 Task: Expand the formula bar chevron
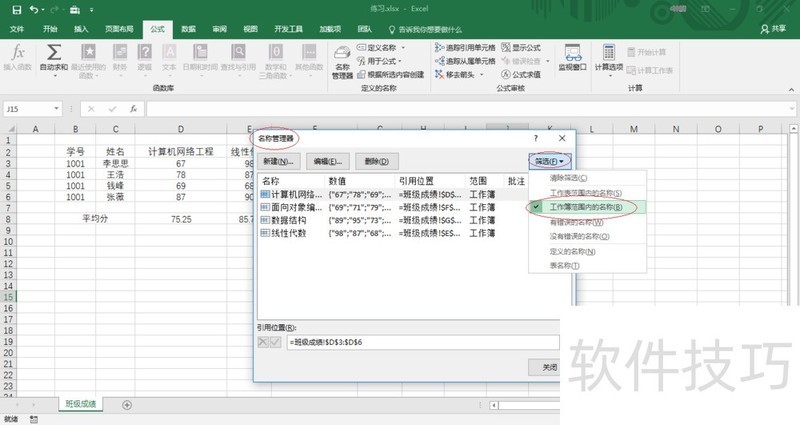(x=791, y=109)
